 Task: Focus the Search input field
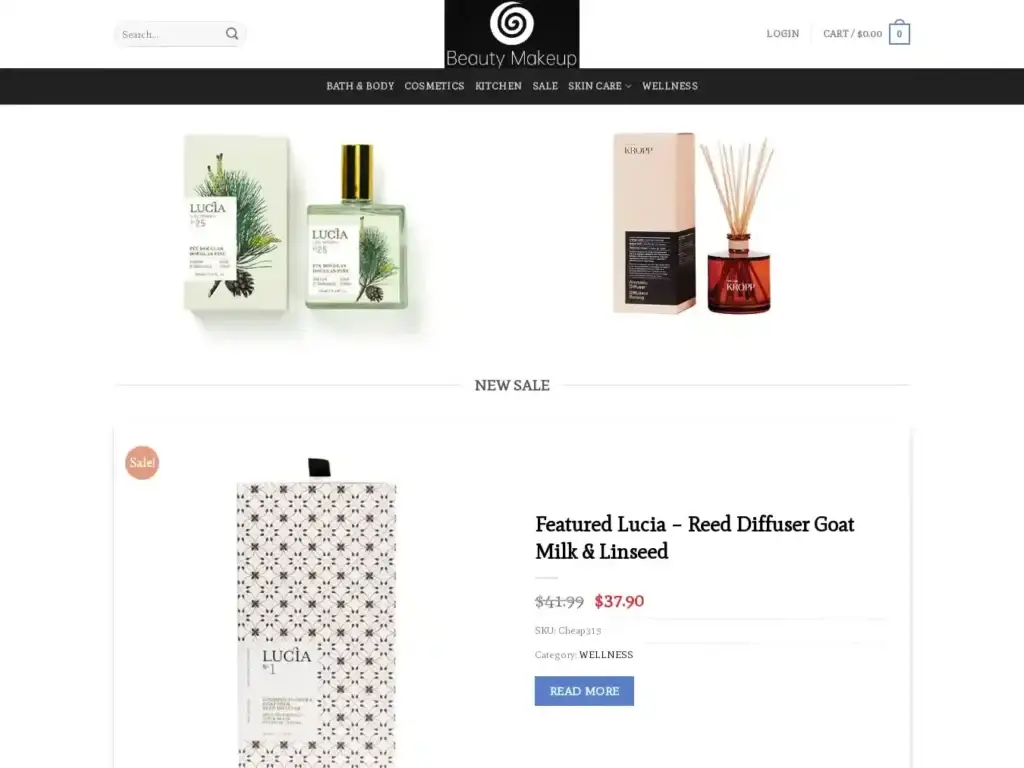click(170, 34)
